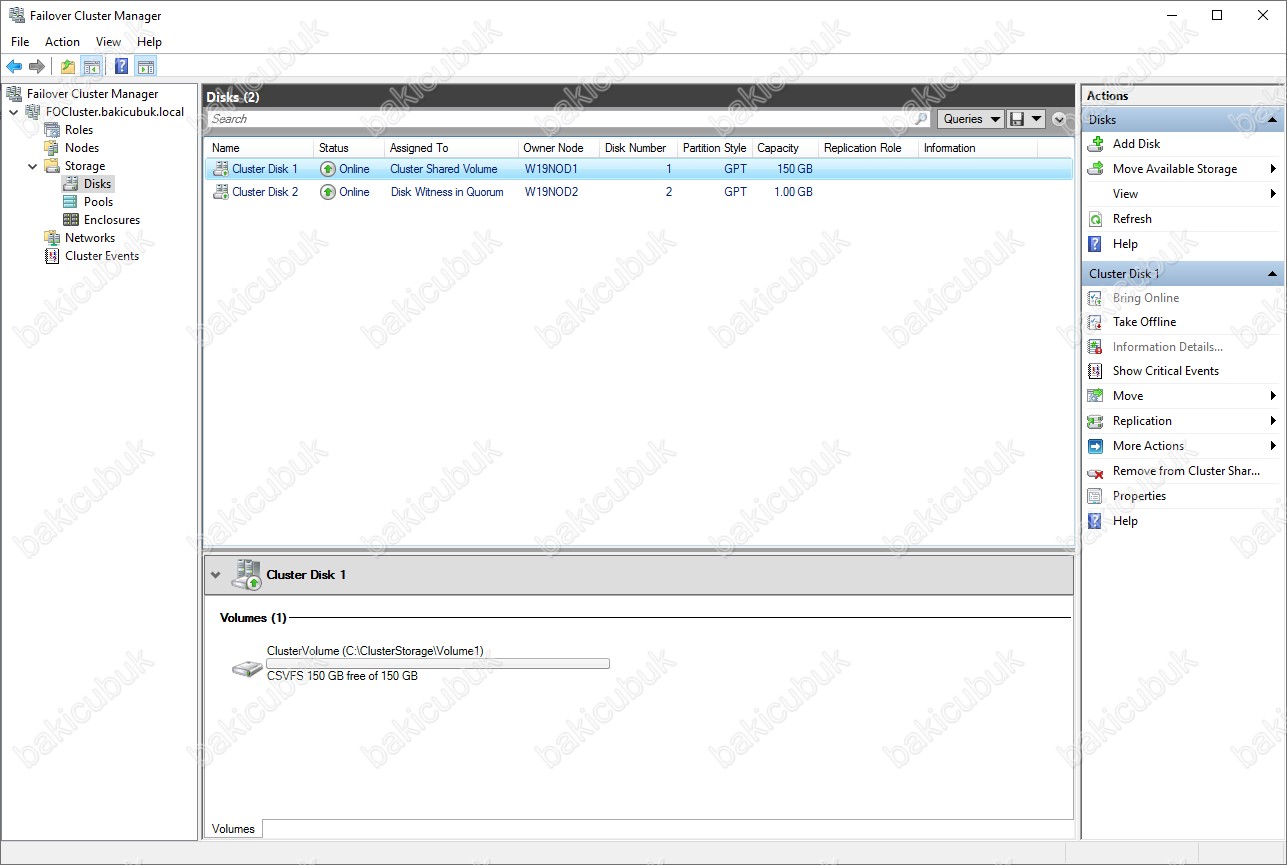Image resolution: width=1287 pixels, height=865 pixels.
Task: Click the Remove from Cluster Shared Volumes icon
Action: (1095, 471)
